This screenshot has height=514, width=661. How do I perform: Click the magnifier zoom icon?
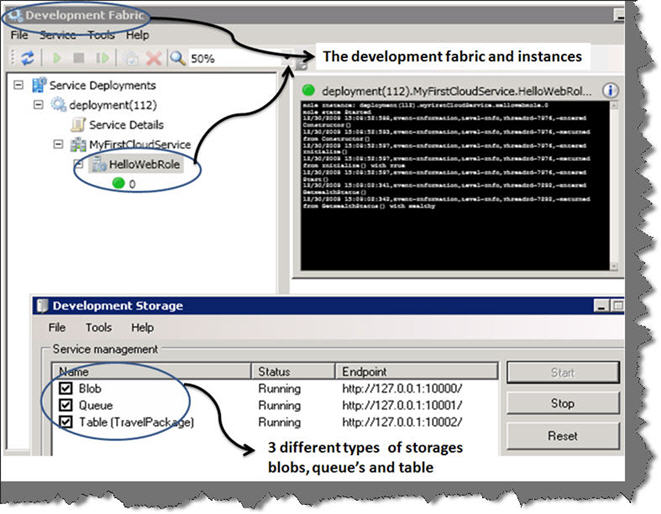click(x=177, y=58)
